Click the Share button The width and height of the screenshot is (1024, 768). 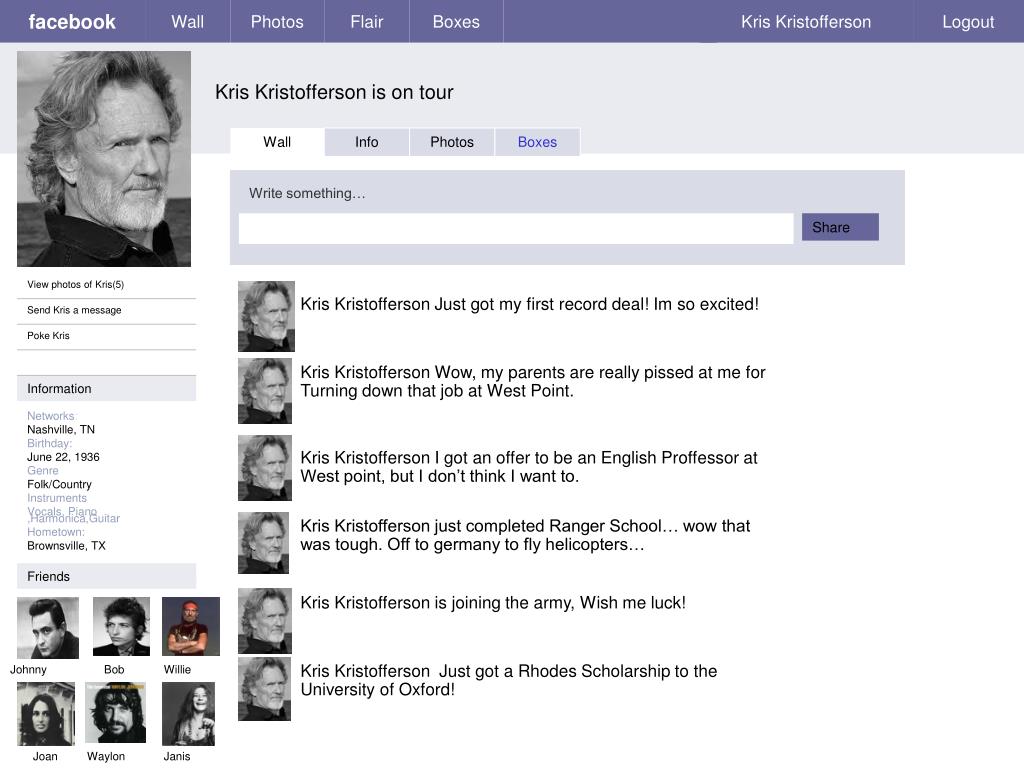click(x=840, y=227)
